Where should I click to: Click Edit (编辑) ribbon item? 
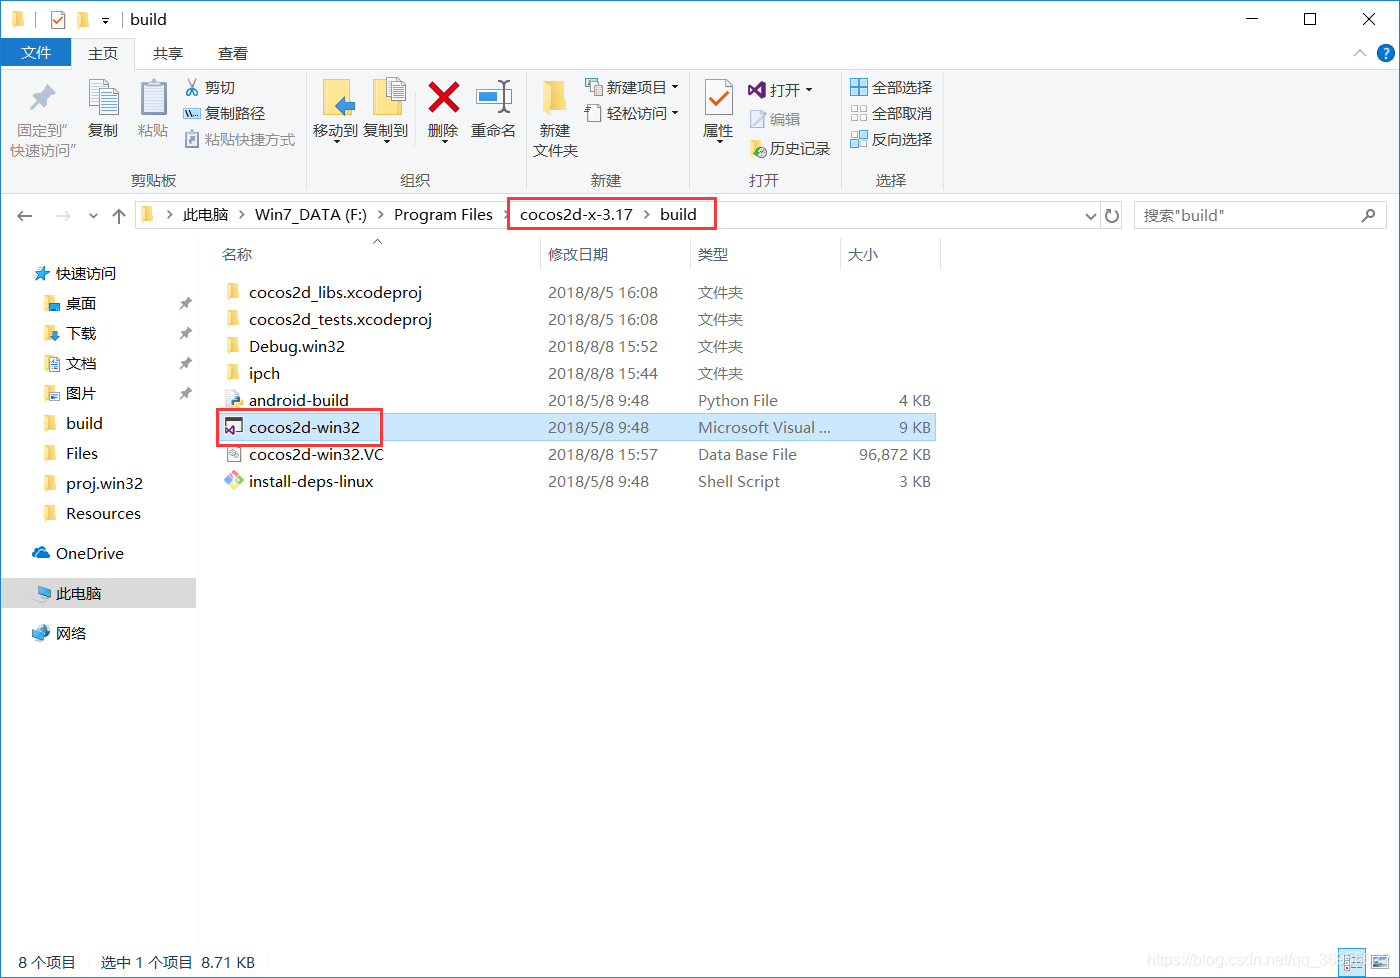click(x=775, y=119)
